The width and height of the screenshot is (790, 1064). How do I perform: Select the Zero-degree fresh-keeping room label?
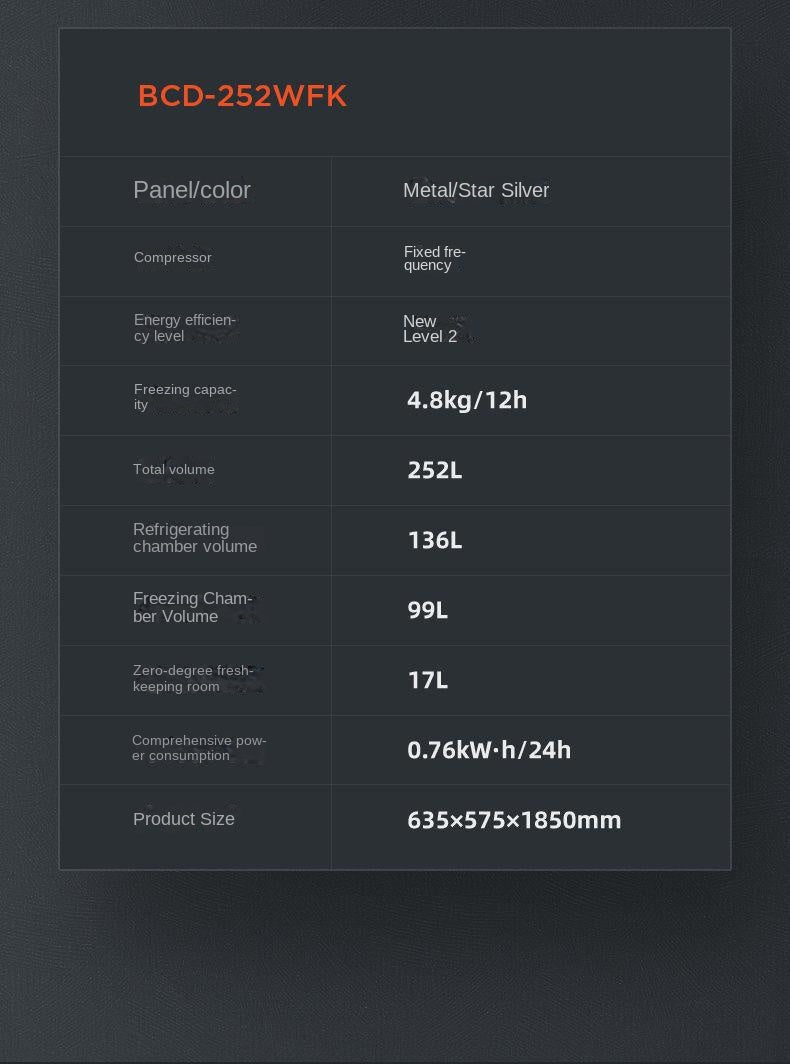192,679
